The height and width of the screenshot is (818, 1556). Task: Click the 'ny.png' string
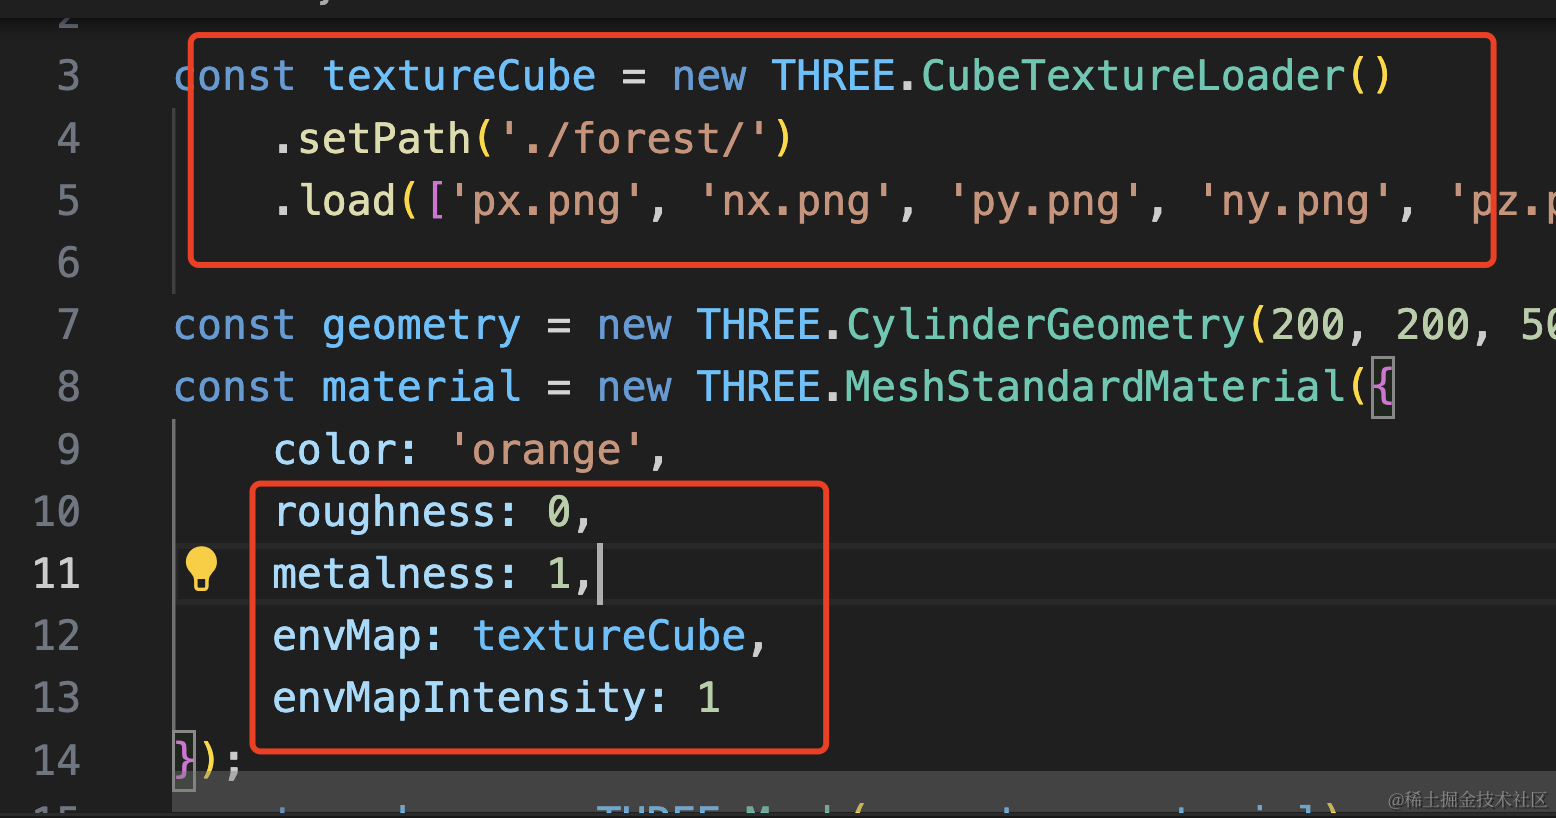1296,201
